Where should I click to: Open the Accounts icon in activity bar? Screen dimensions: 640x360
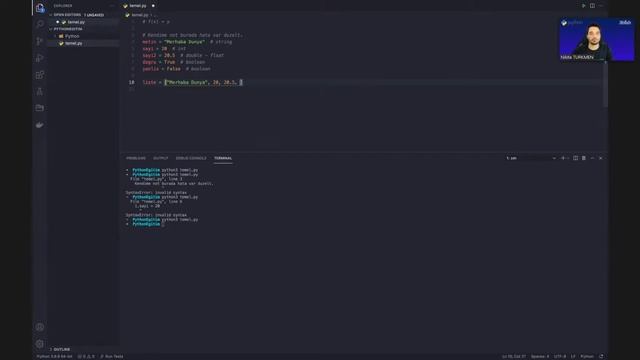[x=40, y=327]
